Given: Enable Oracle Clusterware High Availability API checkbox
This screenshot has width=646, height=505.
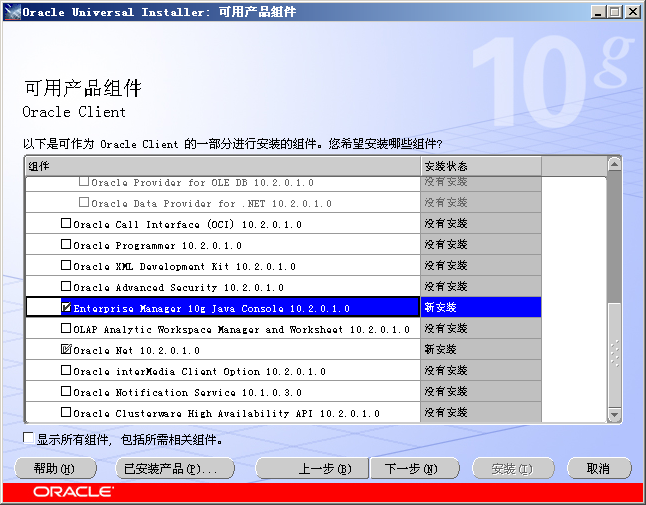Looking at the screenshot, I should point(66,412).
